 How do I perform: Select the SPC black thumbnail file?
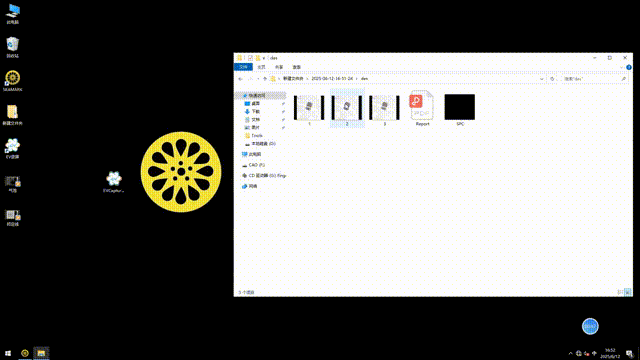460,109
